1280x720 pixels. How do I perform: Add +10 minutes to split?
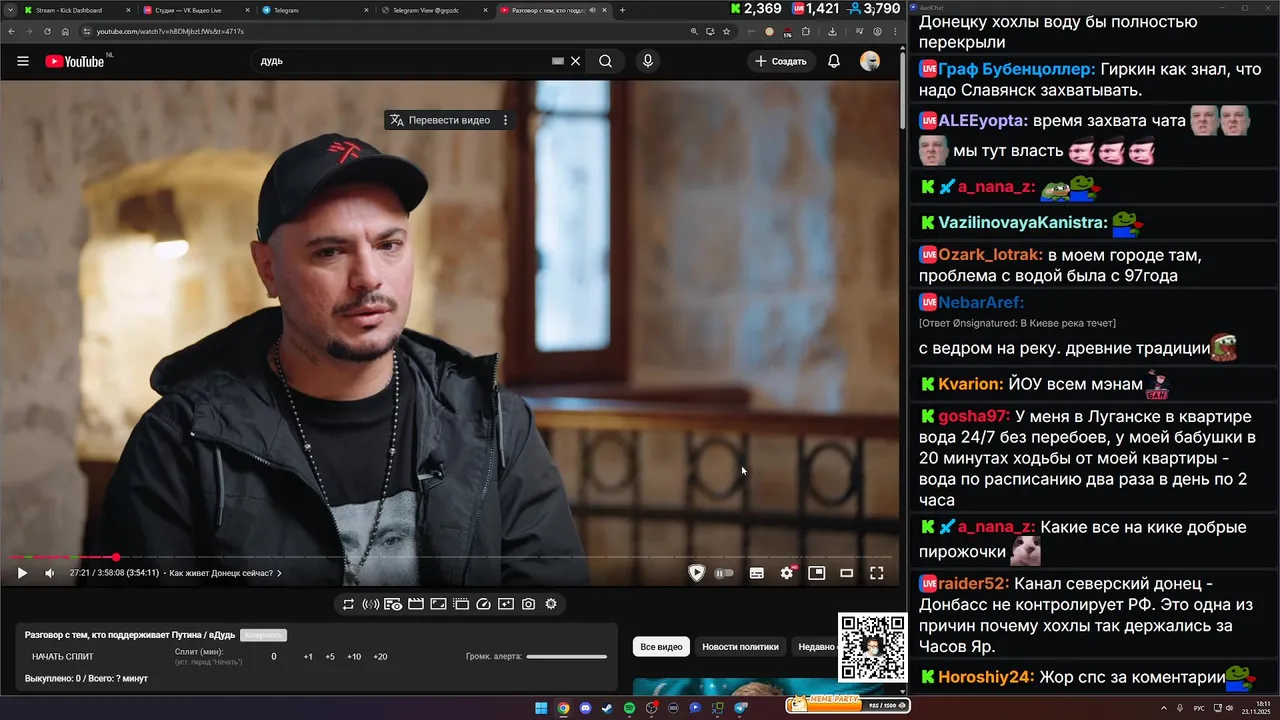(x=354, y=657)
